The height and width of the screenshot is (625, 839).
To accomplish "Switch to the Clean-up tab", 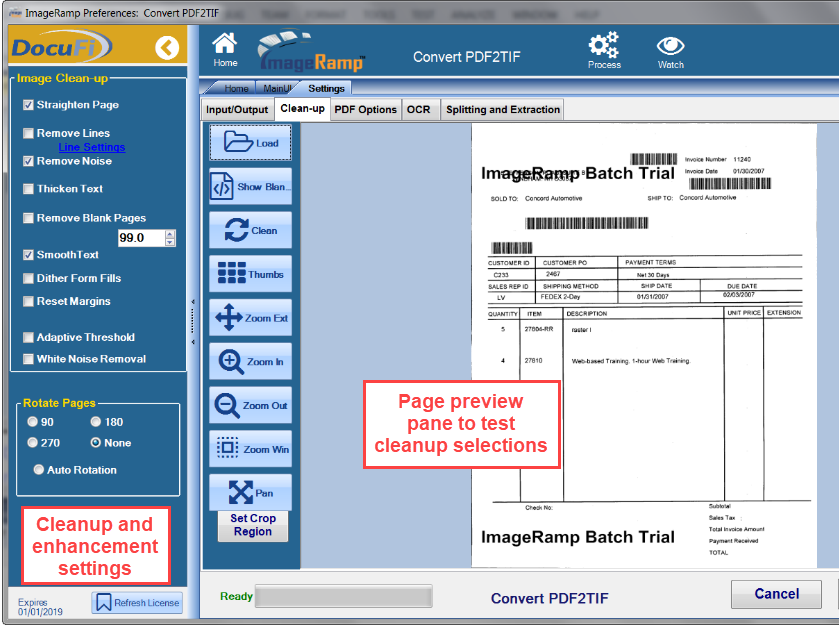I will 302,109.
